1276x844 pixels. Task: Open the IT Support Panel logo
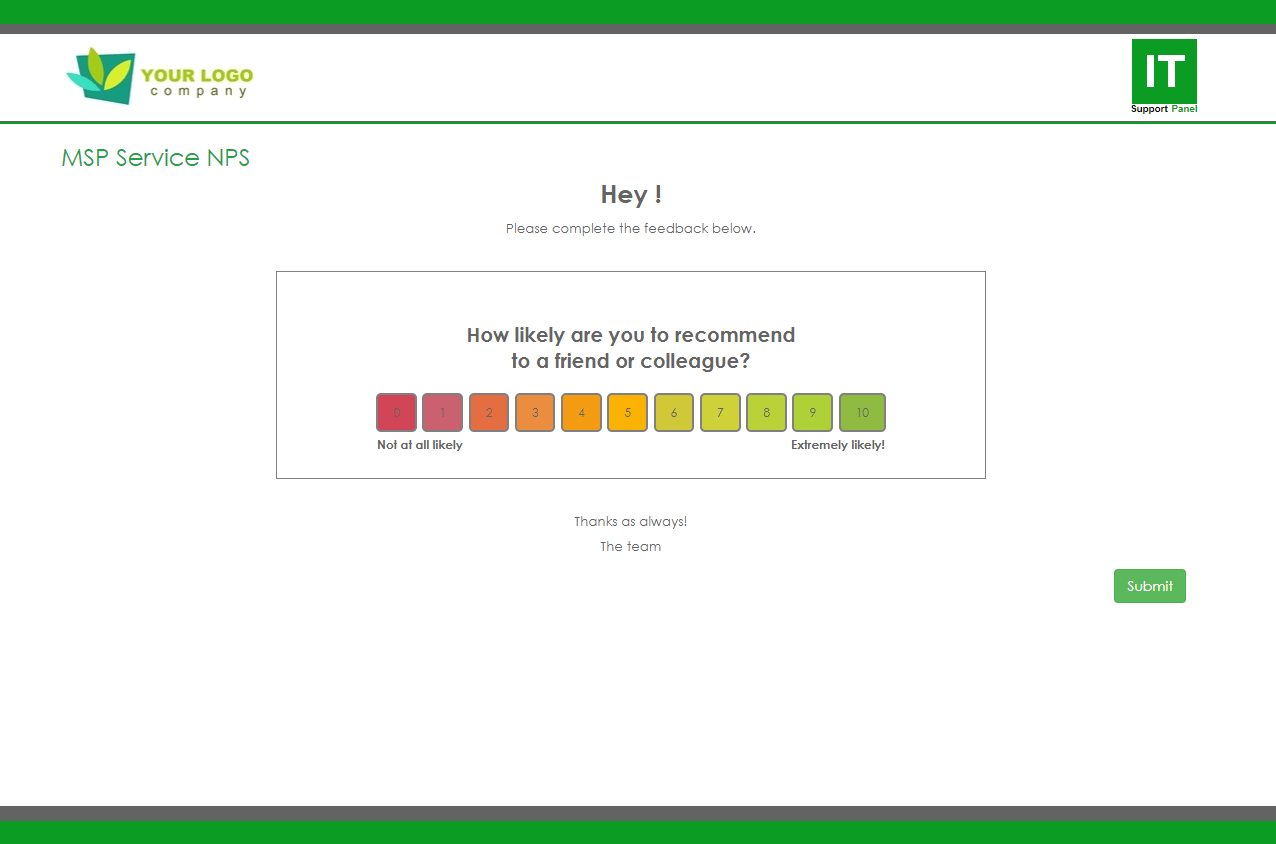click(1164, 76)
